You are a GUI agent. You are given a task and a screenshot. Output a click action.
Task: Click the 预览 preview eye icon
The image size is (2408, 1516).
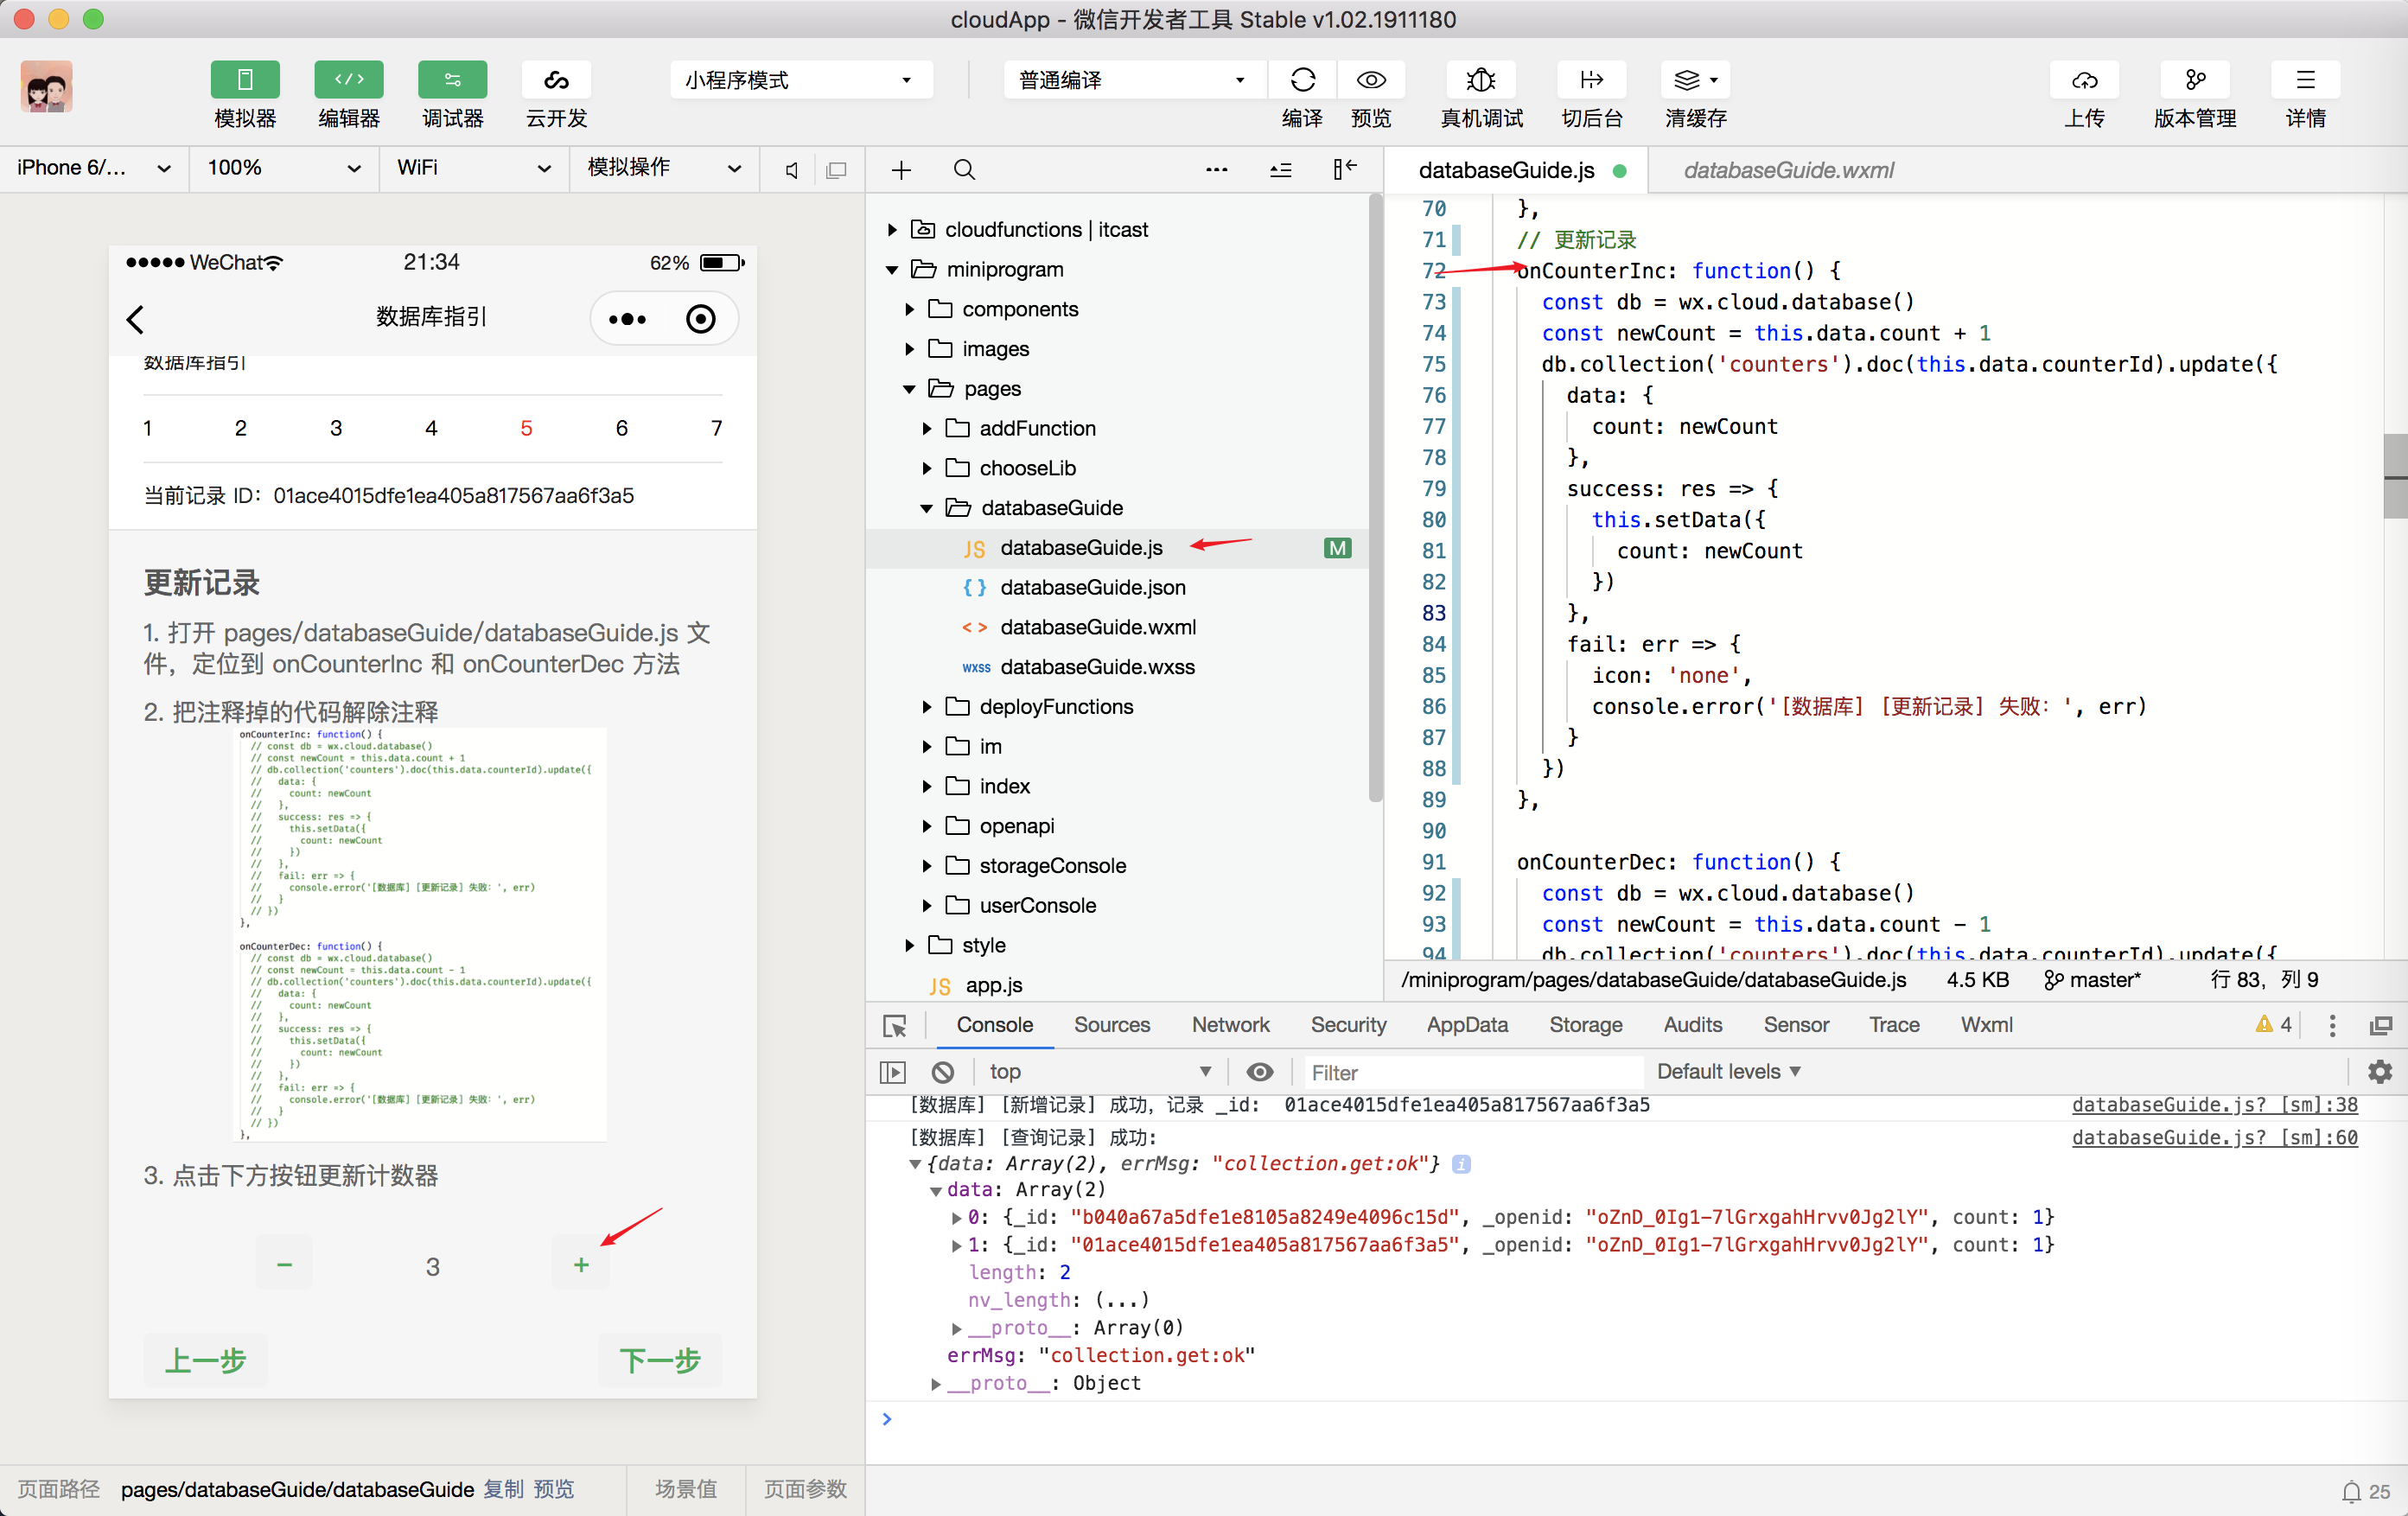point(1371,80)
